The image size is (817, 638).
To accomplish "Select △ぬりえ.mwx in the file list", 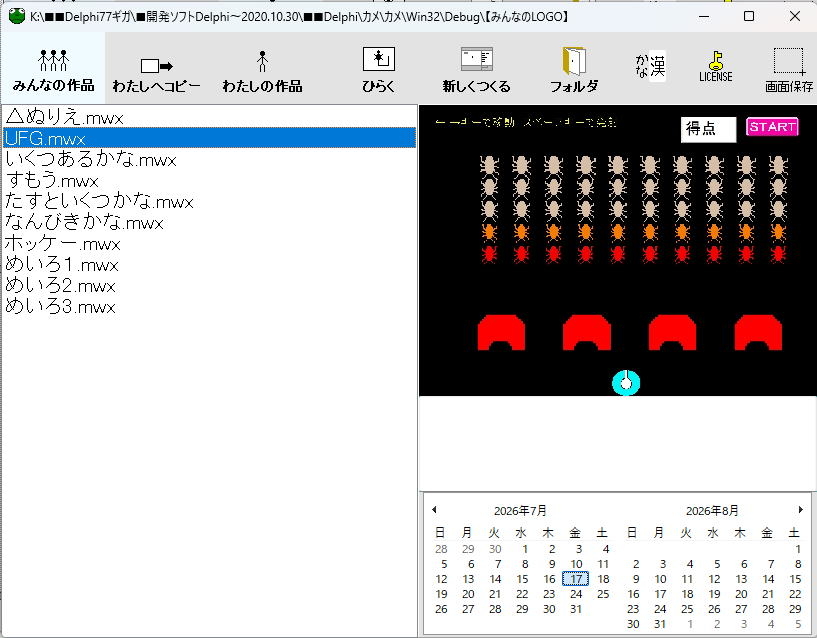I will click(209, 117).
